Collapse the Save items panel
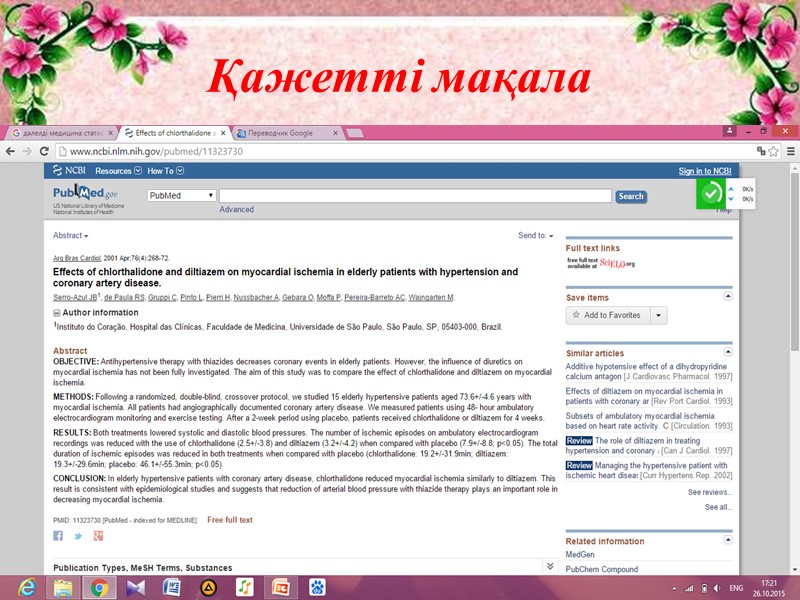The image size is (800, 600). pyautogui.click(x=728, y=296)
